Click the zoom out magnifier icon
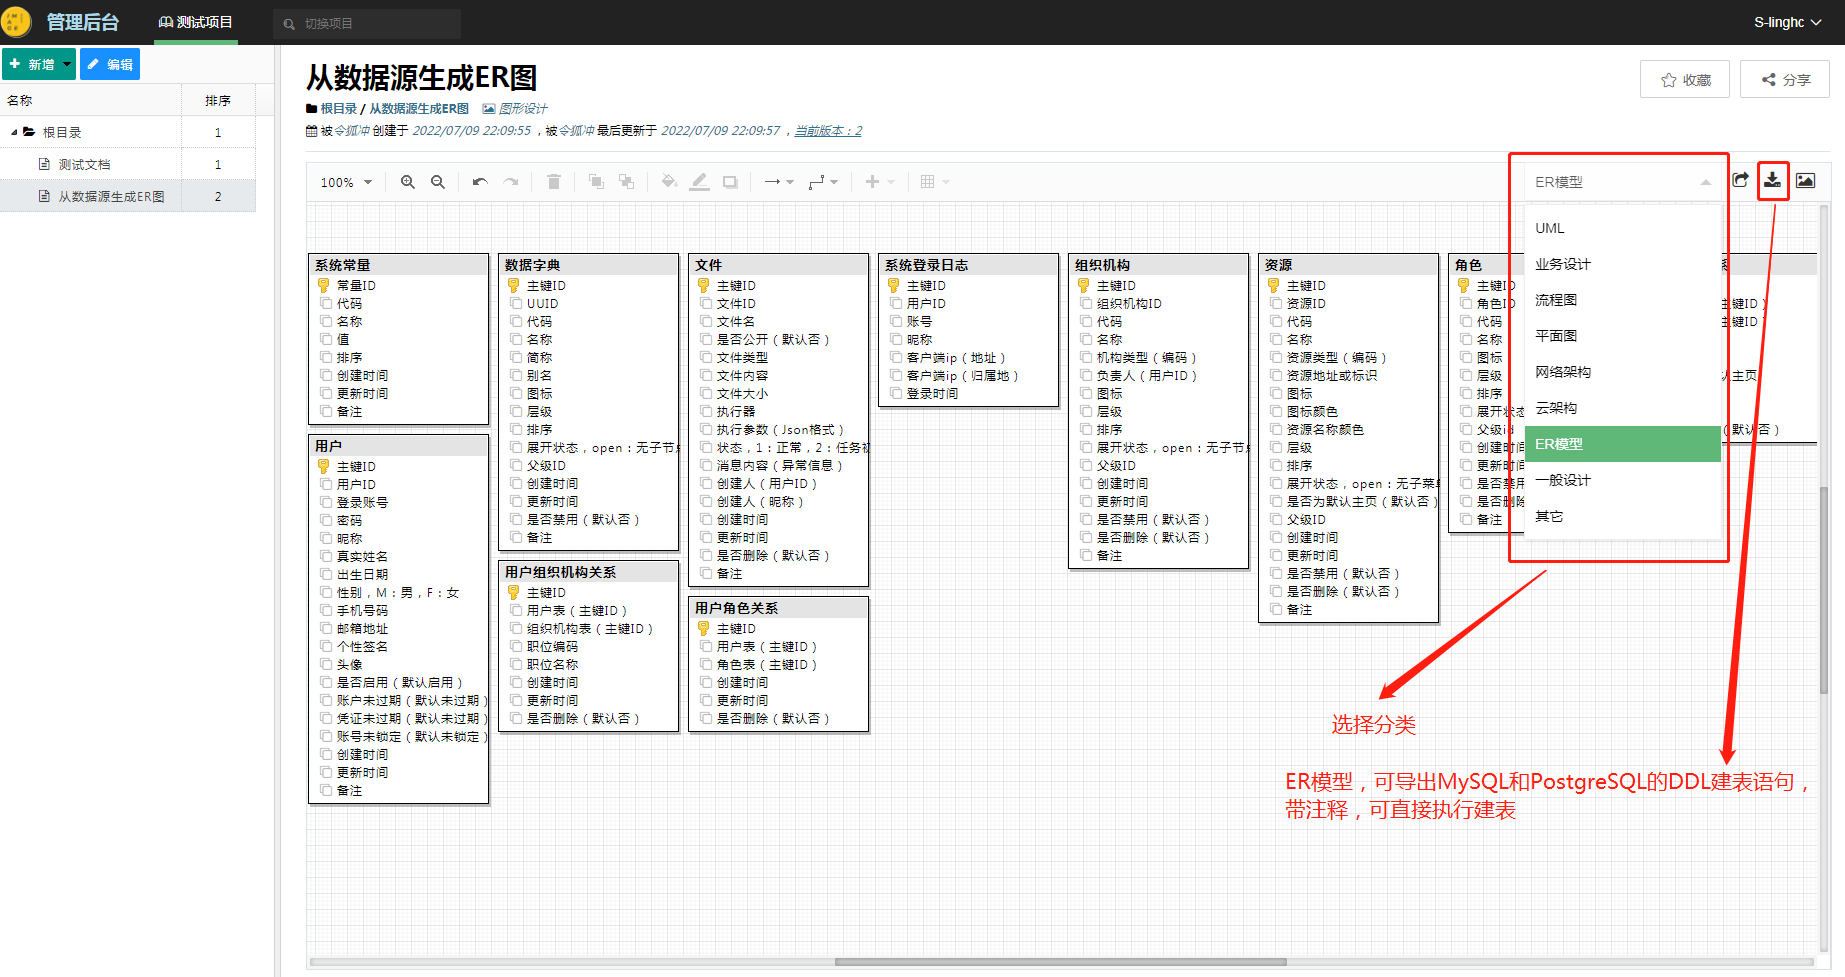This screenshot has height=977, width=1845. (438, 182)
